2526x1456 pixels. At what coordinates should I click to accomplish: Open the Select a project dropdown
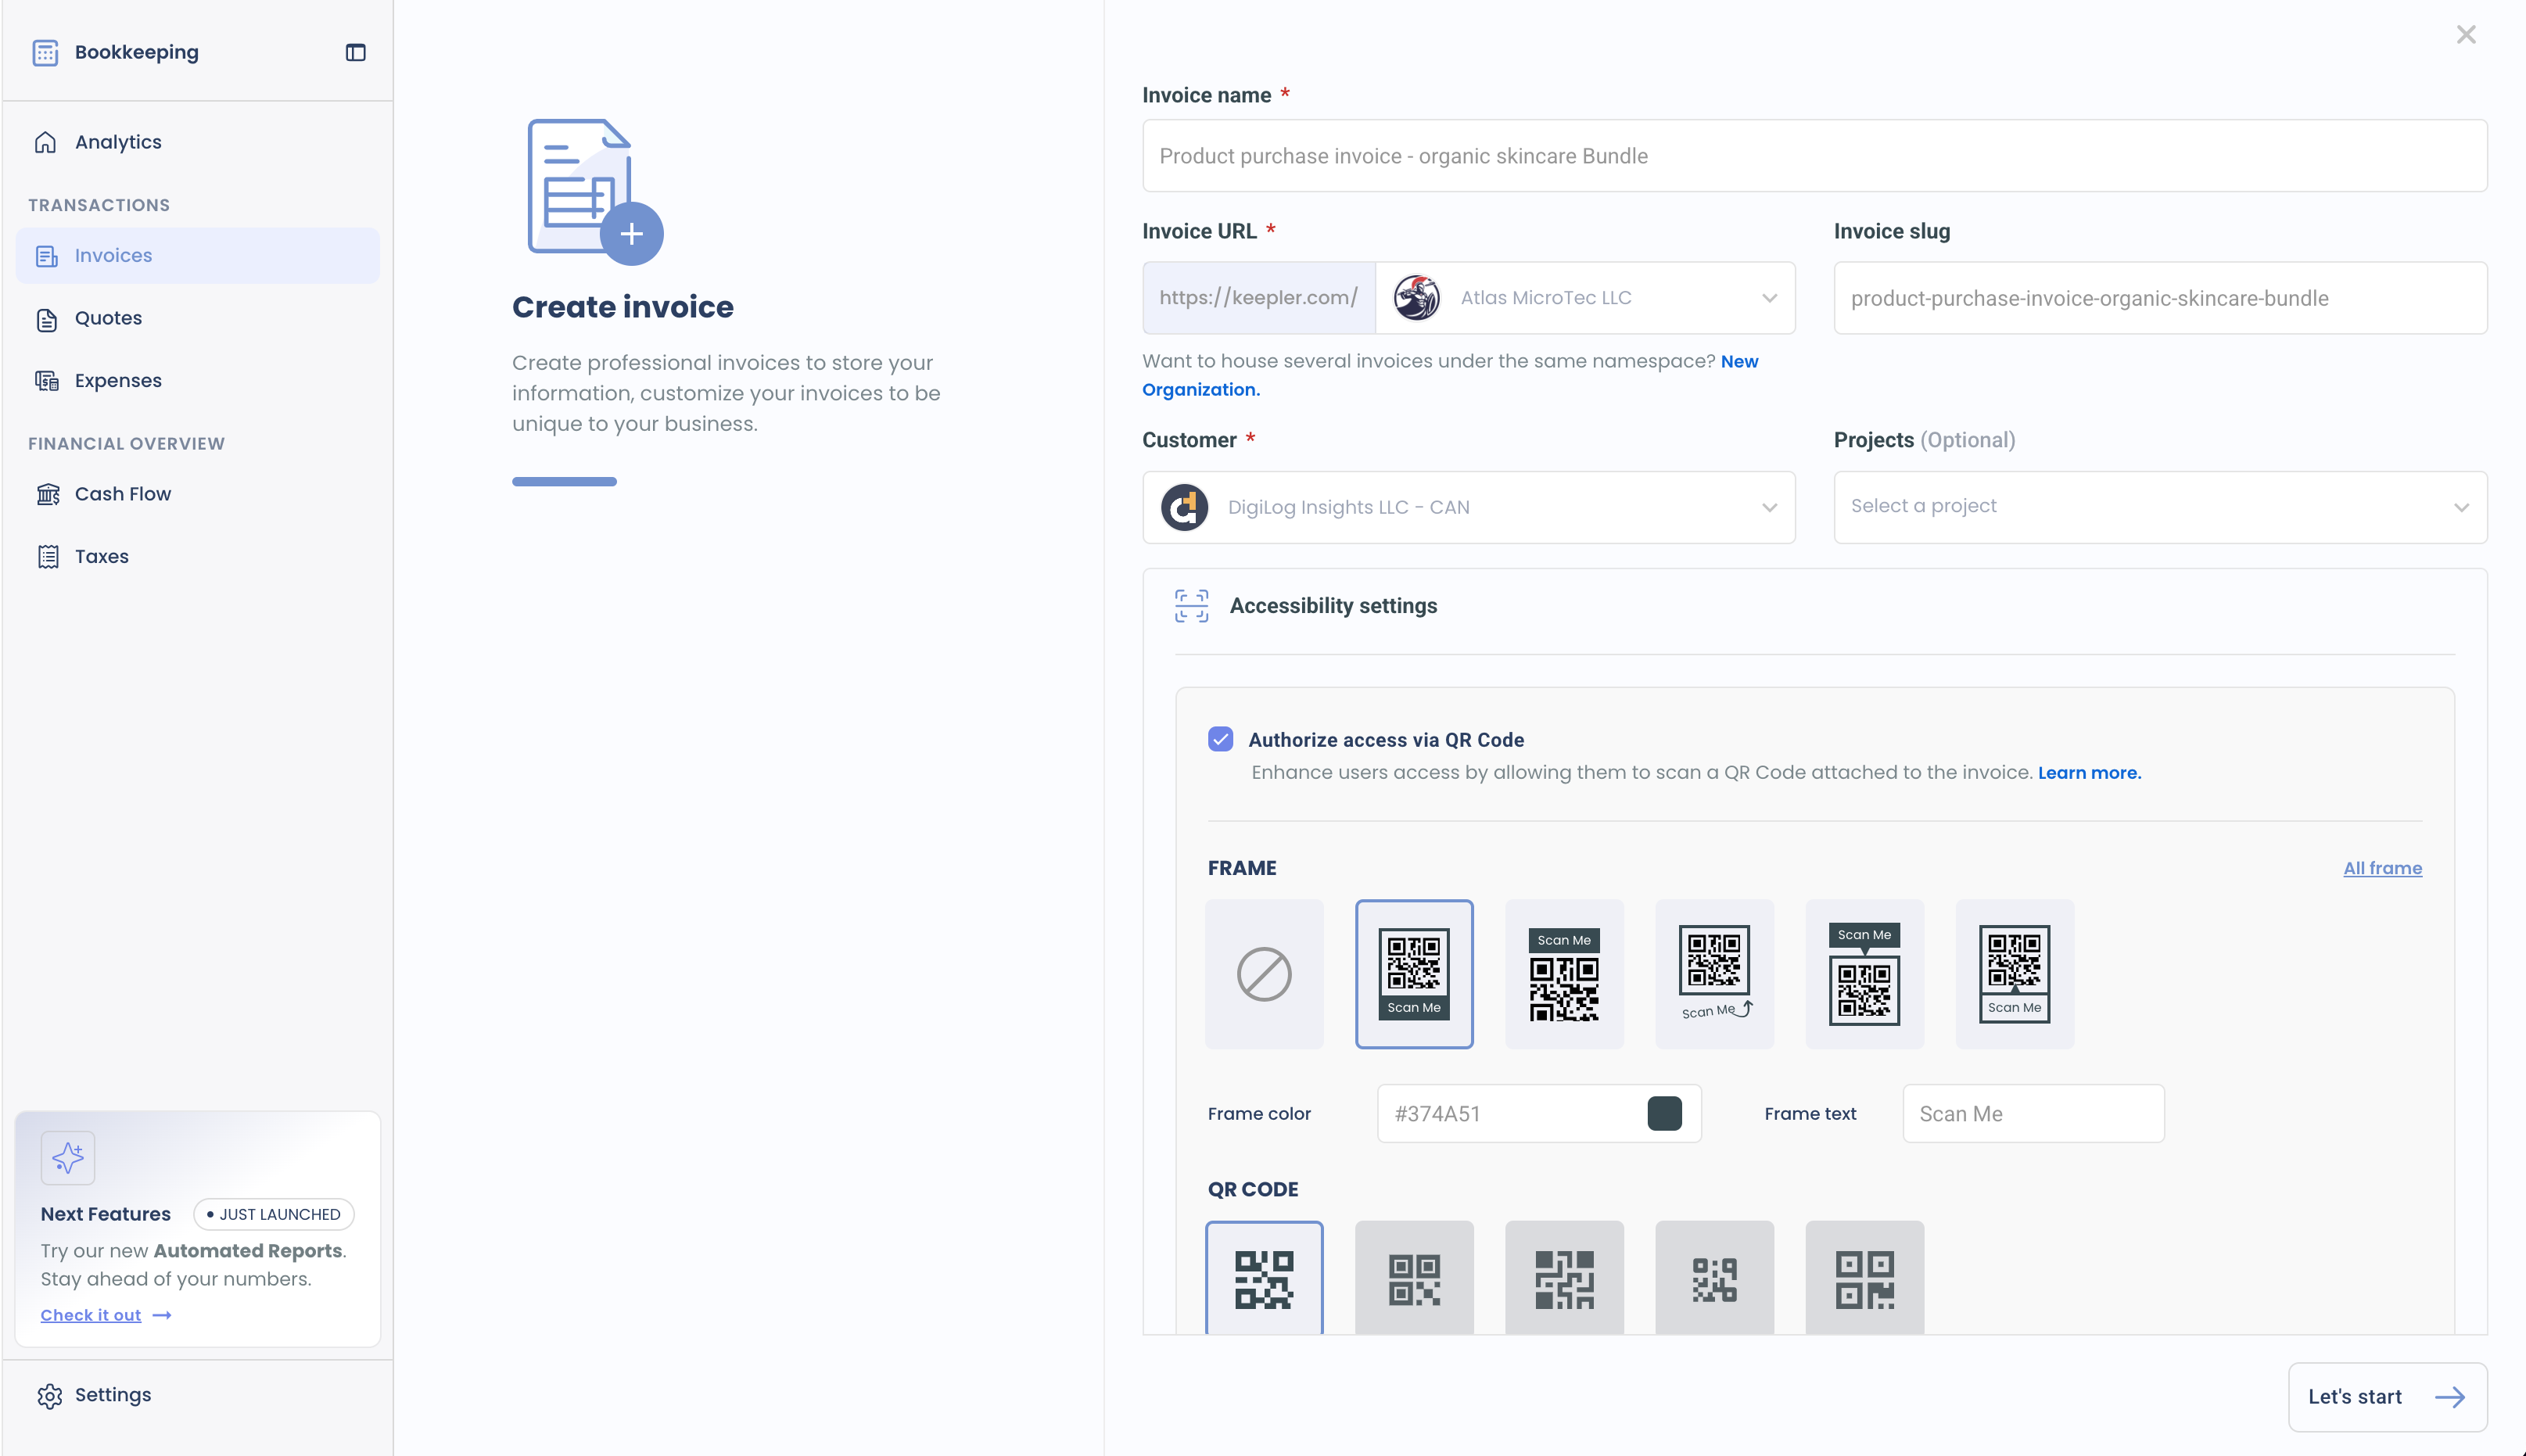(2160, 507)
